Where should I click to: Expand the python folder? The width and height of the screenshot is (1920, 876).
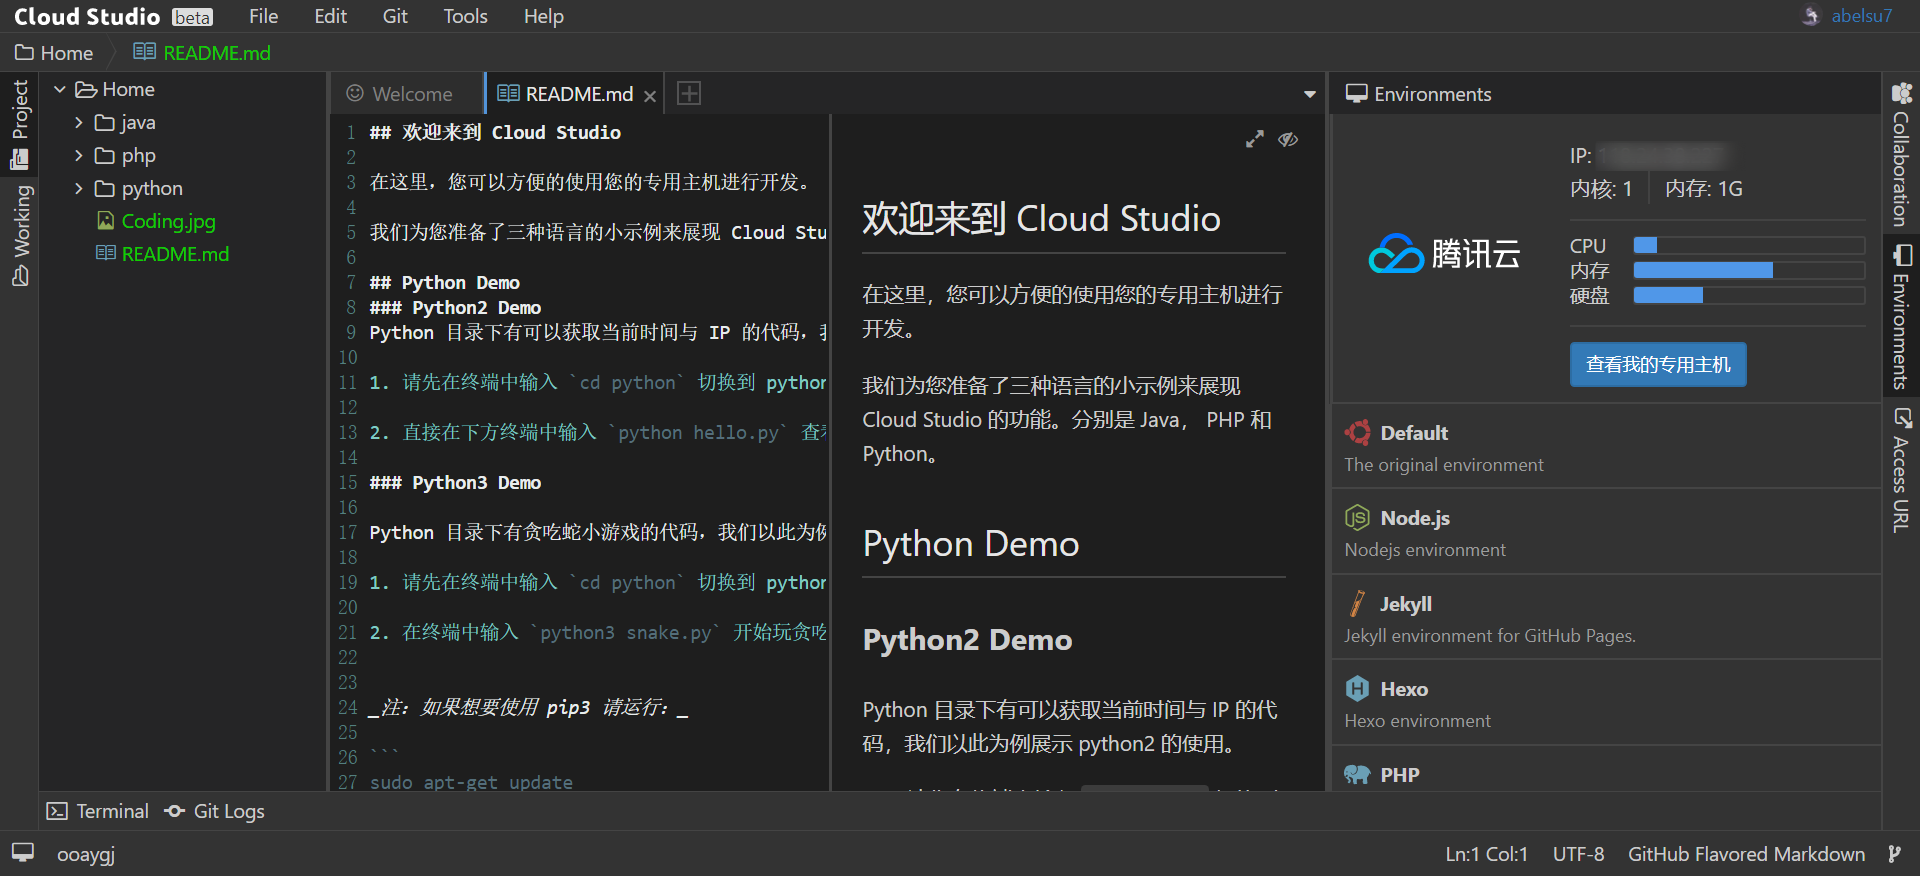point(79,188)
